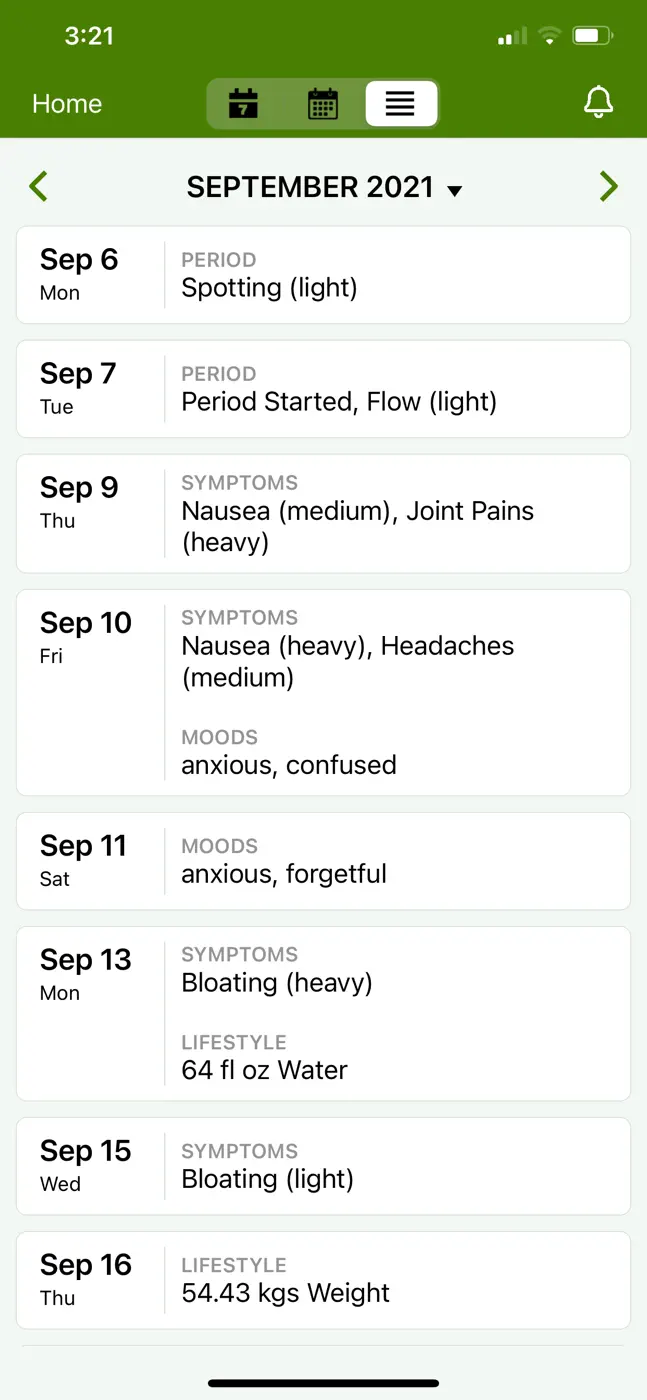Open notifications with the bell icon
The width and height of the screenshot is (647, 1400).
[x=598, y=102]
